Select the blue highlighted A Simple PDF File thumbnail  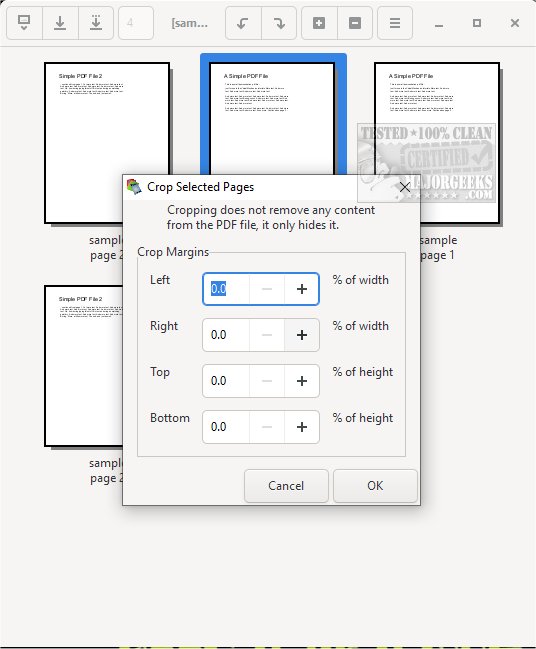click(x=273, y=116)
